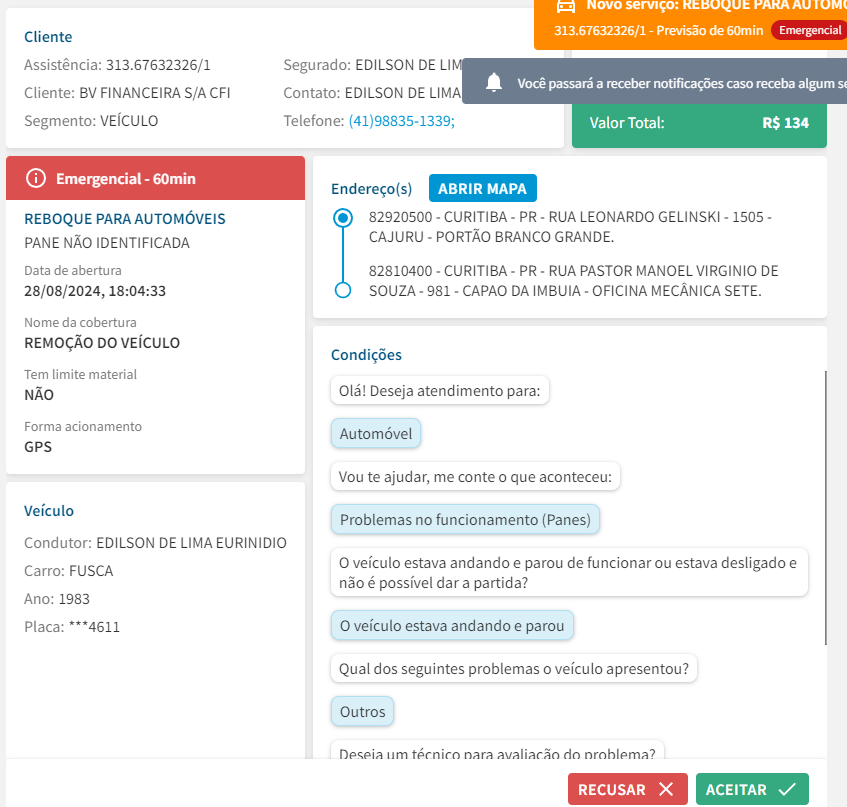The width and height of the screenshot is (847, 807).
Task: Click the Carro value FUSCA
Action: [91, 571]
